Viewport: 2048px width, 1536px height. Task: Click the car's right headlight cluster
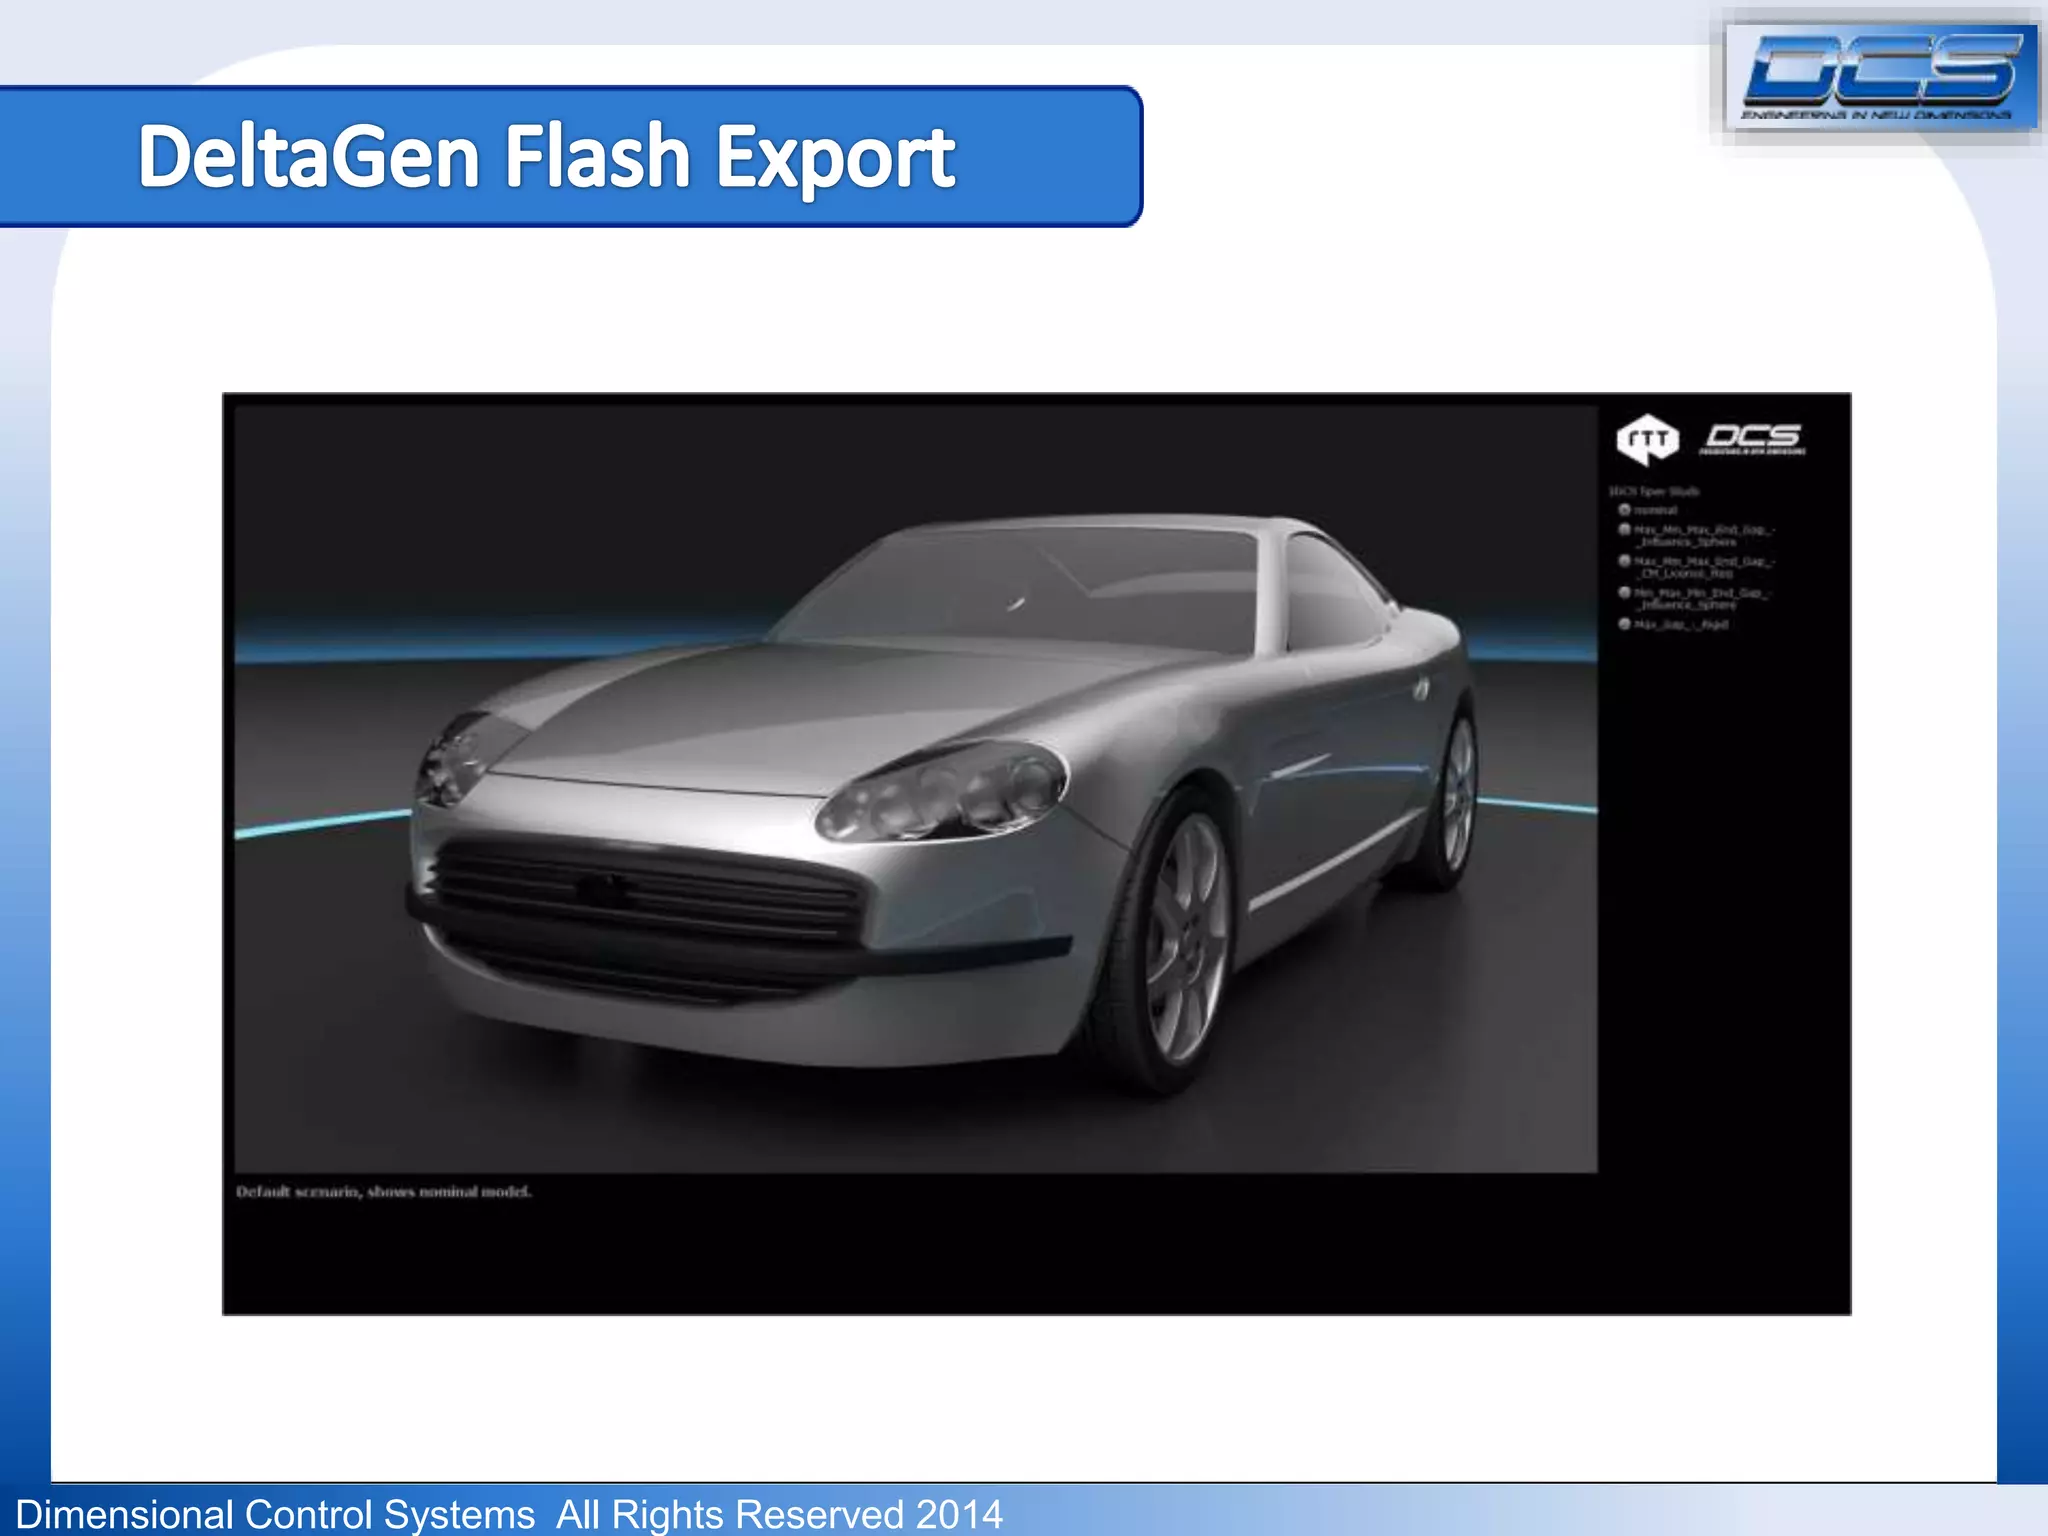(942, 793)
